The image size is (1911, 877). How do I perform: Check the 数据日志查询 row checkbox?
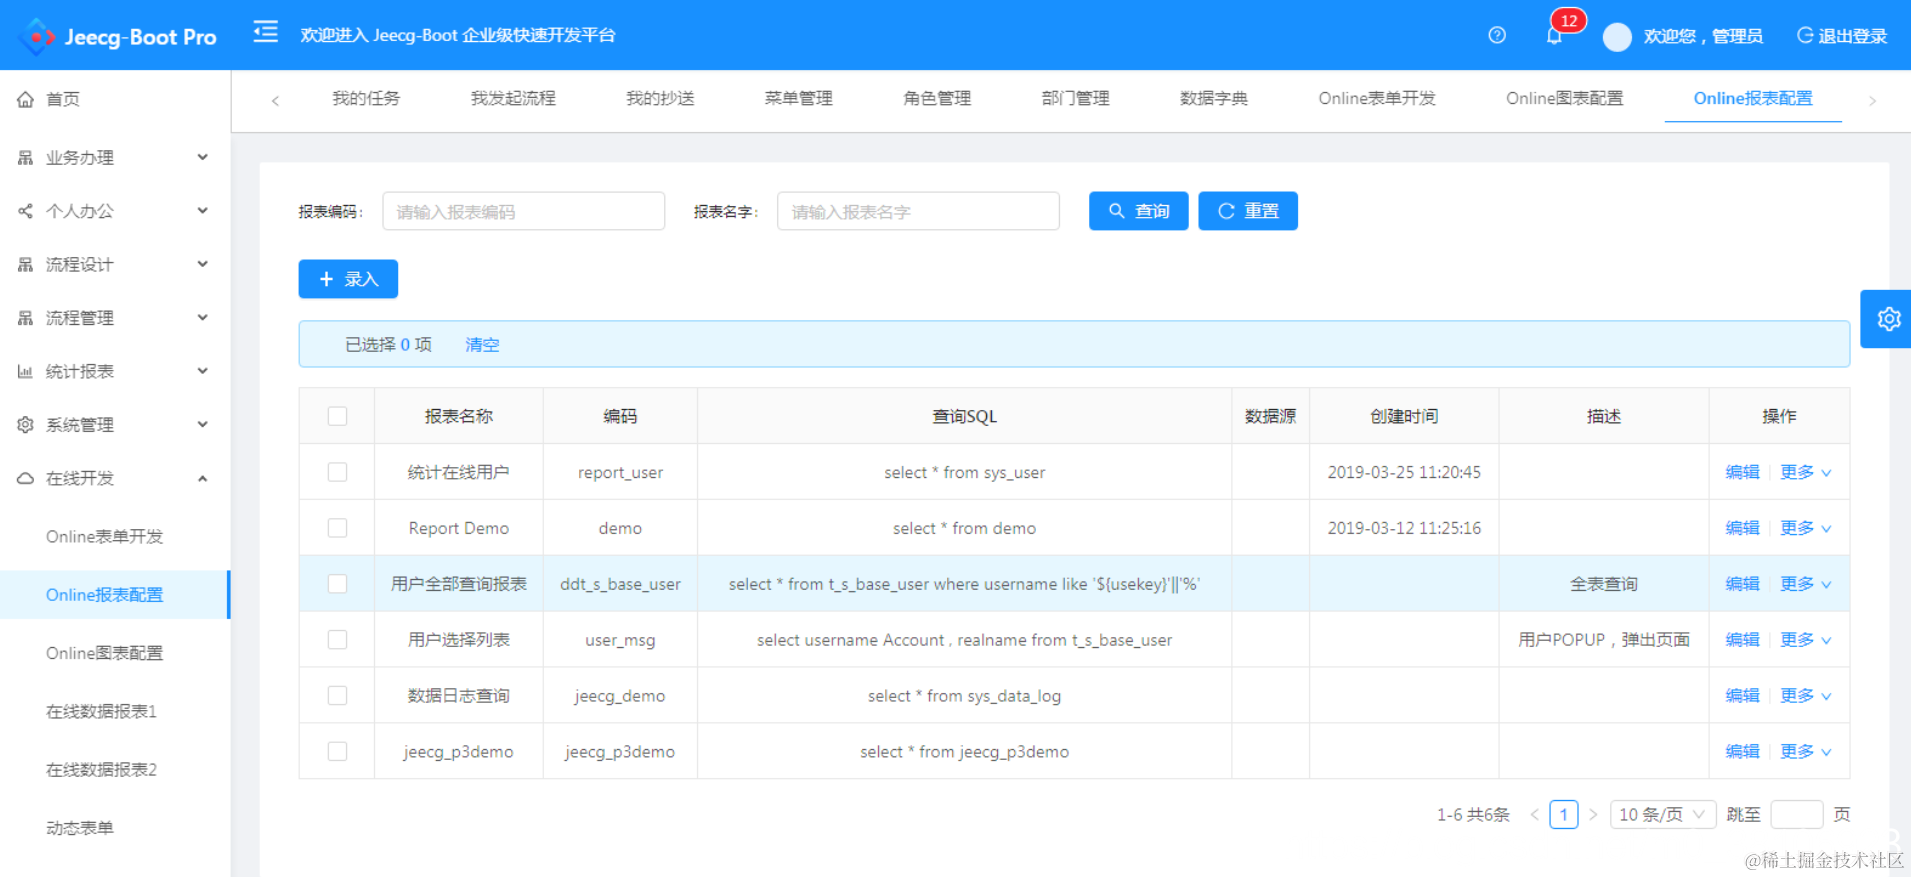(x=337, y=696)
